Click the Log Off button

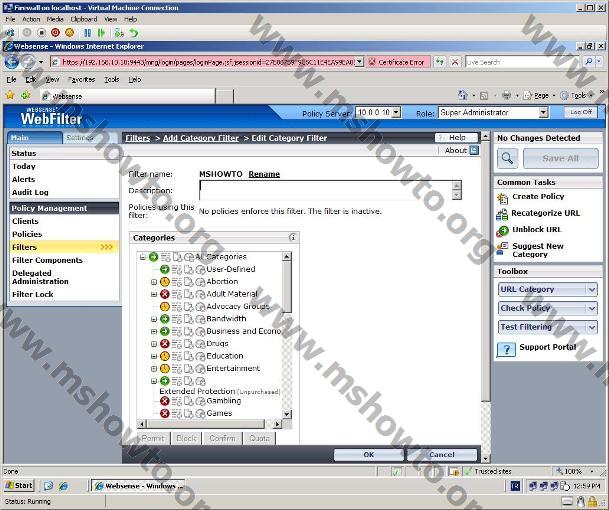[581, 112]
